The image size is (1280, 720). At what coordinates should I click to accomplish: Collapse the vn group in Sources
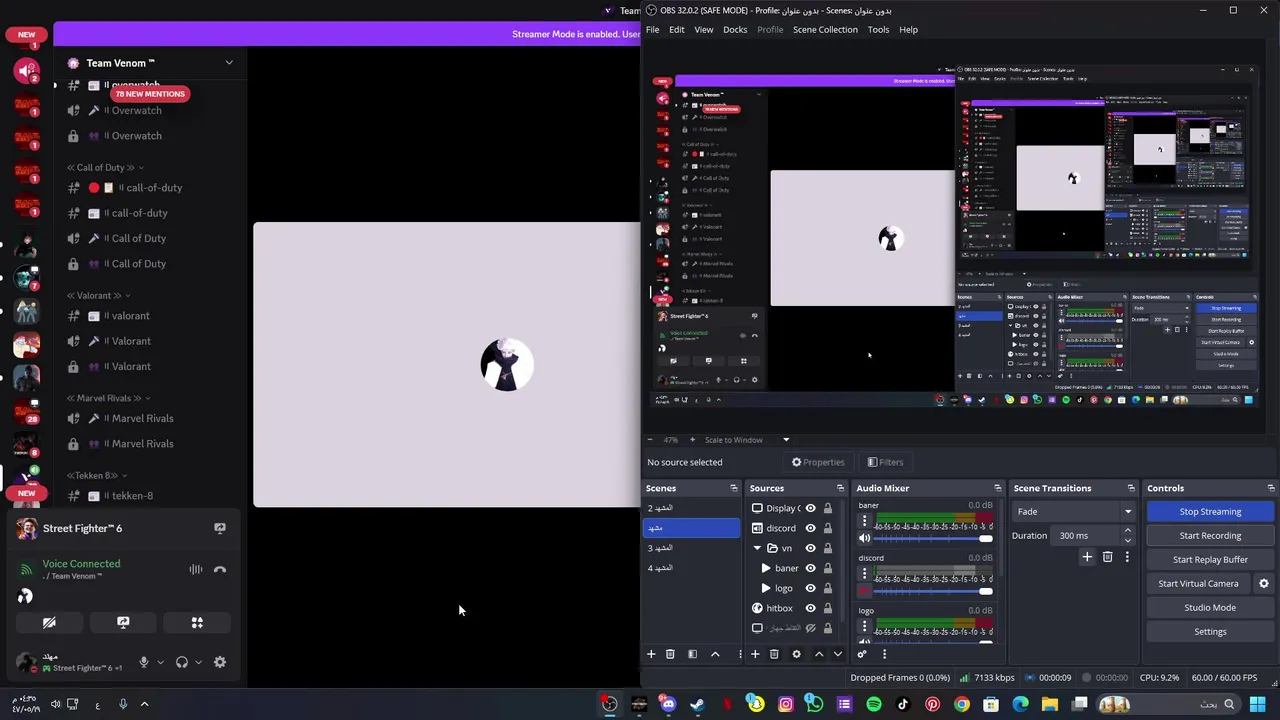point(757,548)
